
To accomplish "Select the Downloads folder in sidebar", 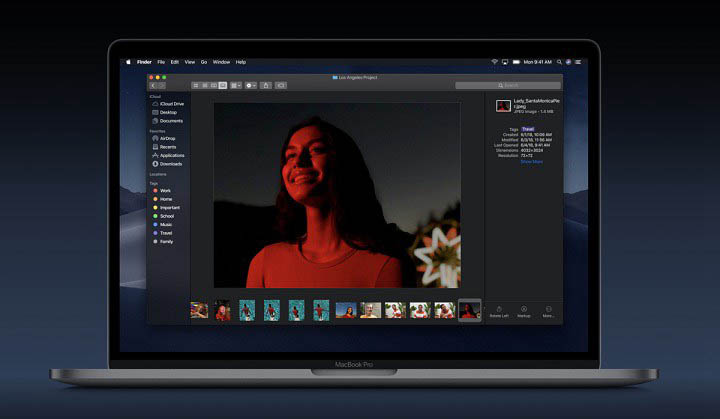I will (x=170, y=164).
